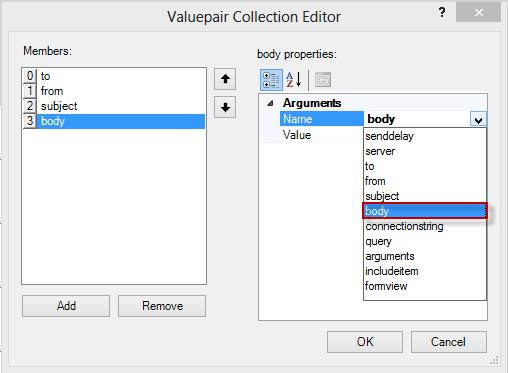508x373 pixels.
Task: Click the help question mark icon
Action: click(442, 13)
